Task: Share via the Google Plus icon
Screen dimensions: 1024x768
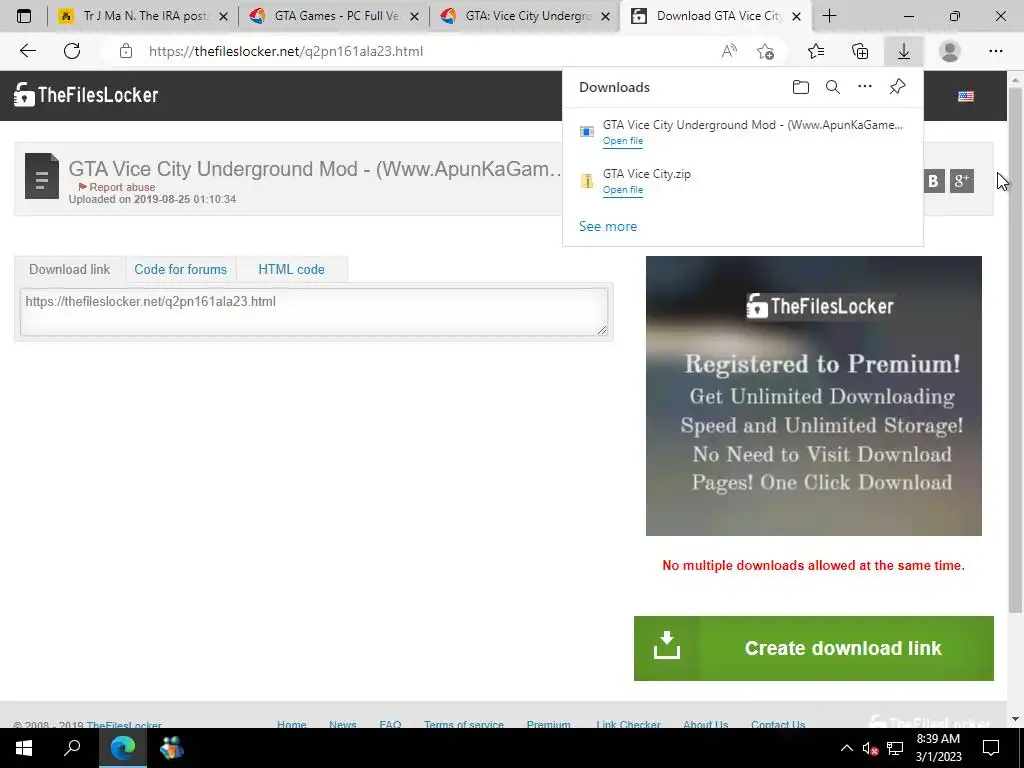Action: [961, 181]
